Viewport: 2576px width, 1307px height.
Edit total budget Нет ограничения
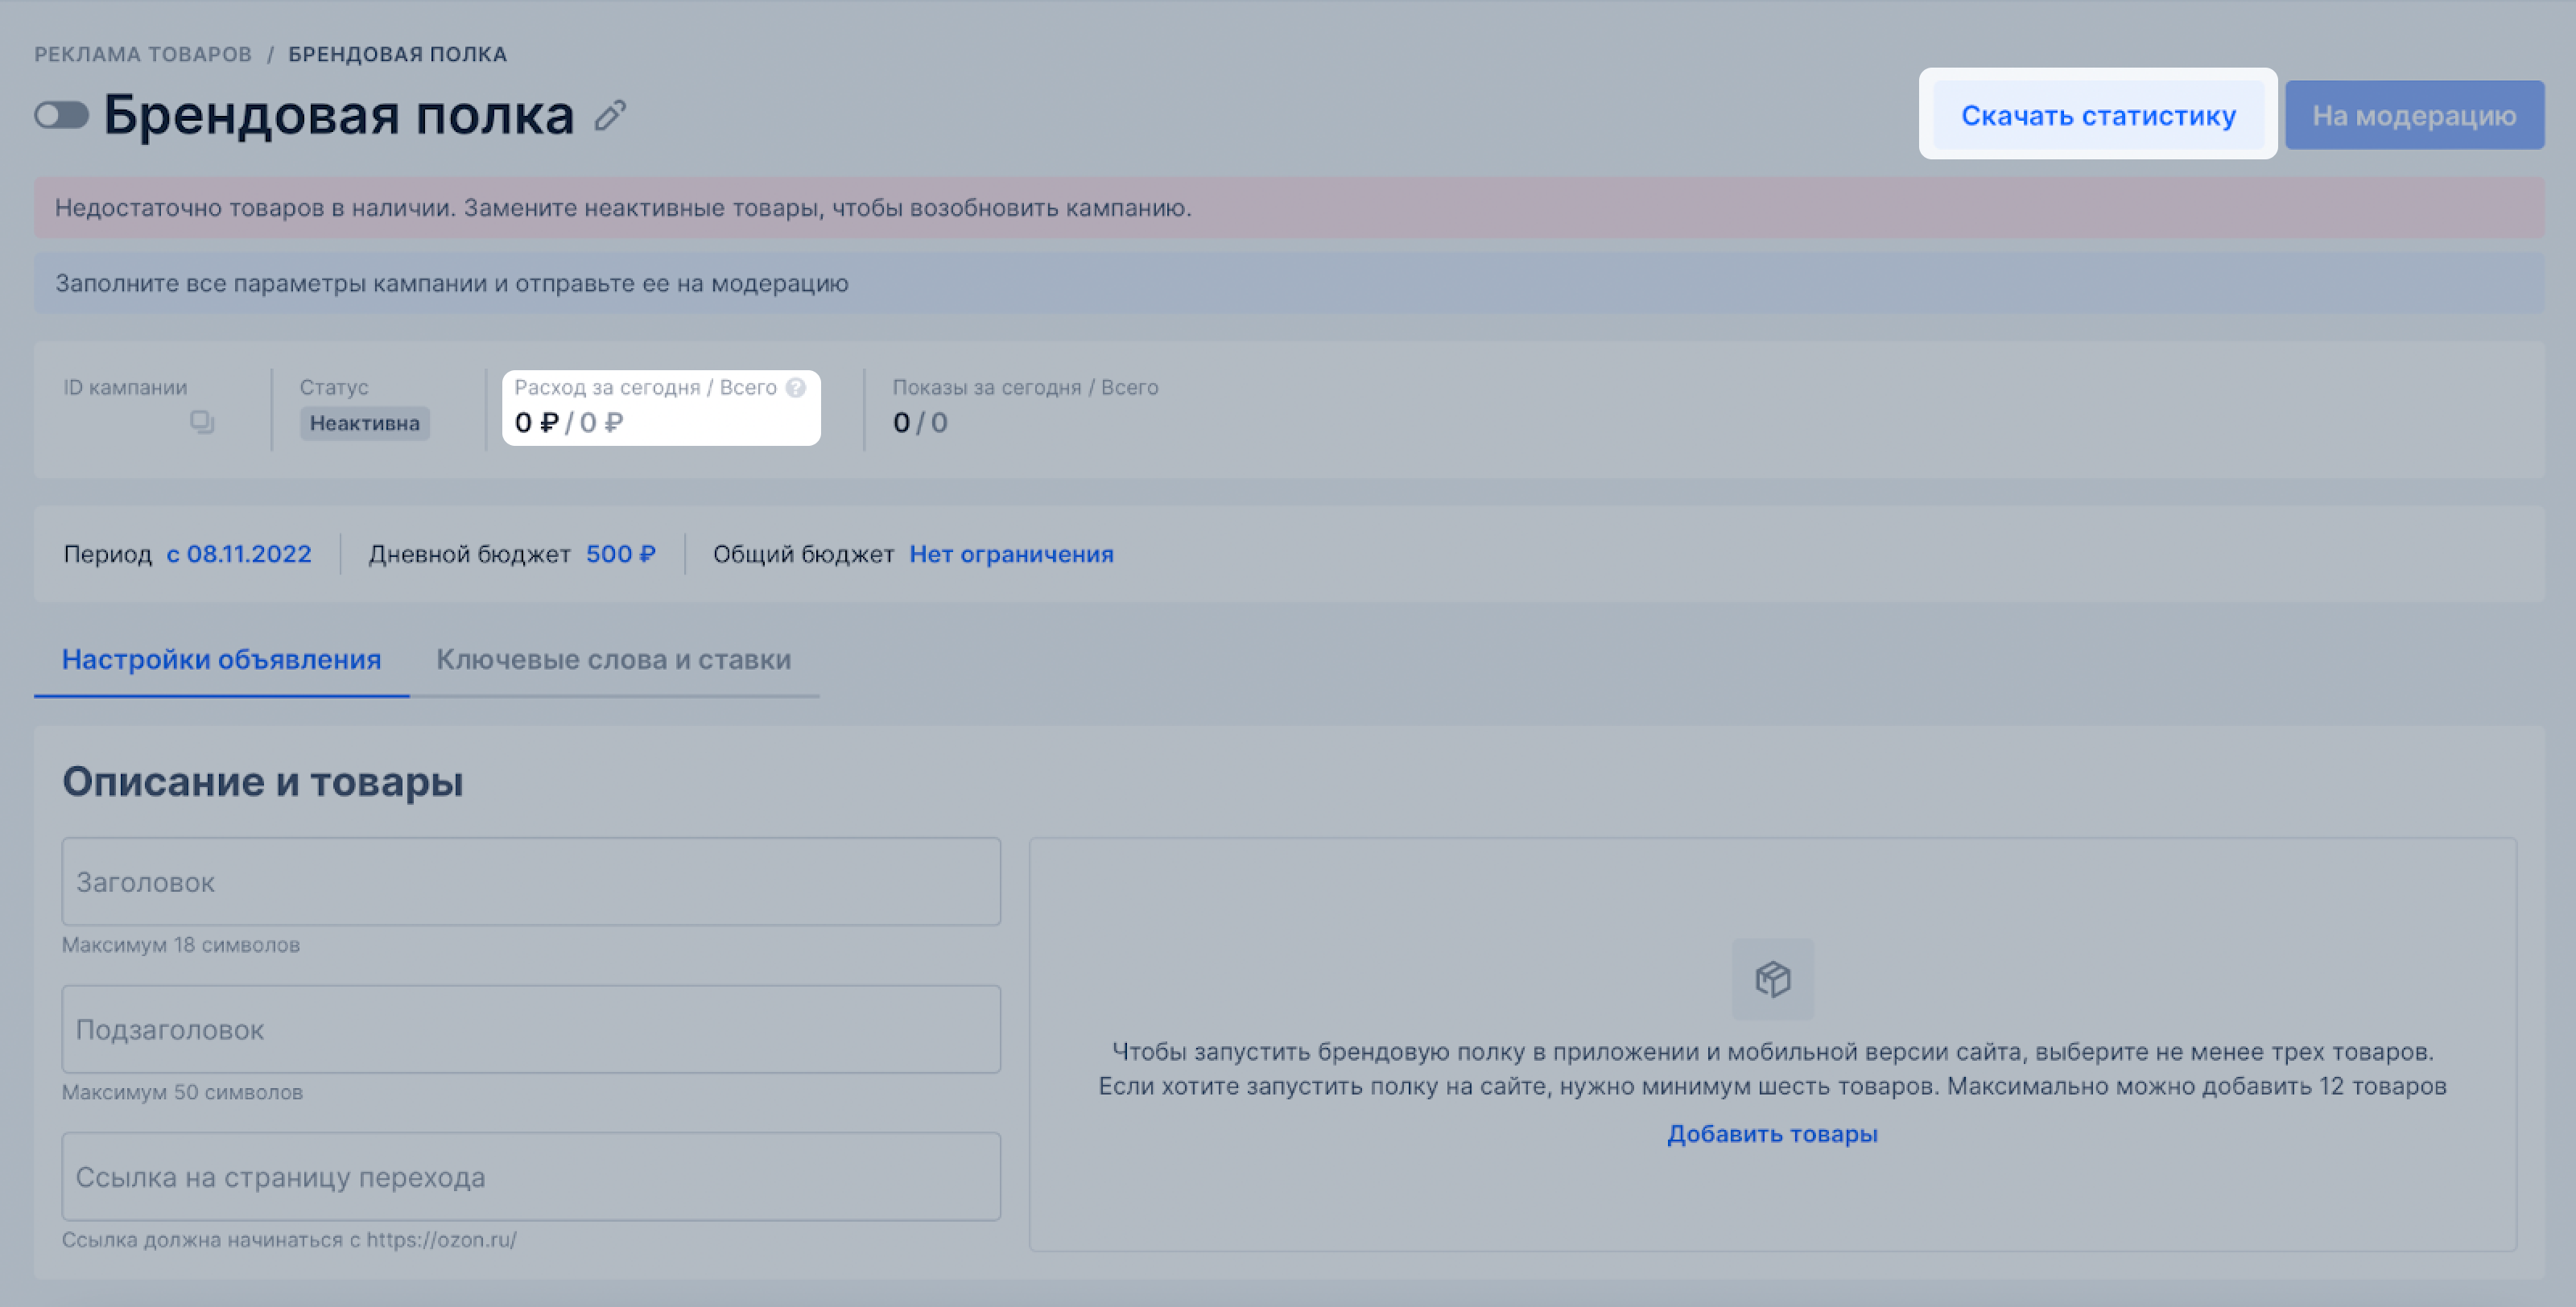coord(1011,554)
